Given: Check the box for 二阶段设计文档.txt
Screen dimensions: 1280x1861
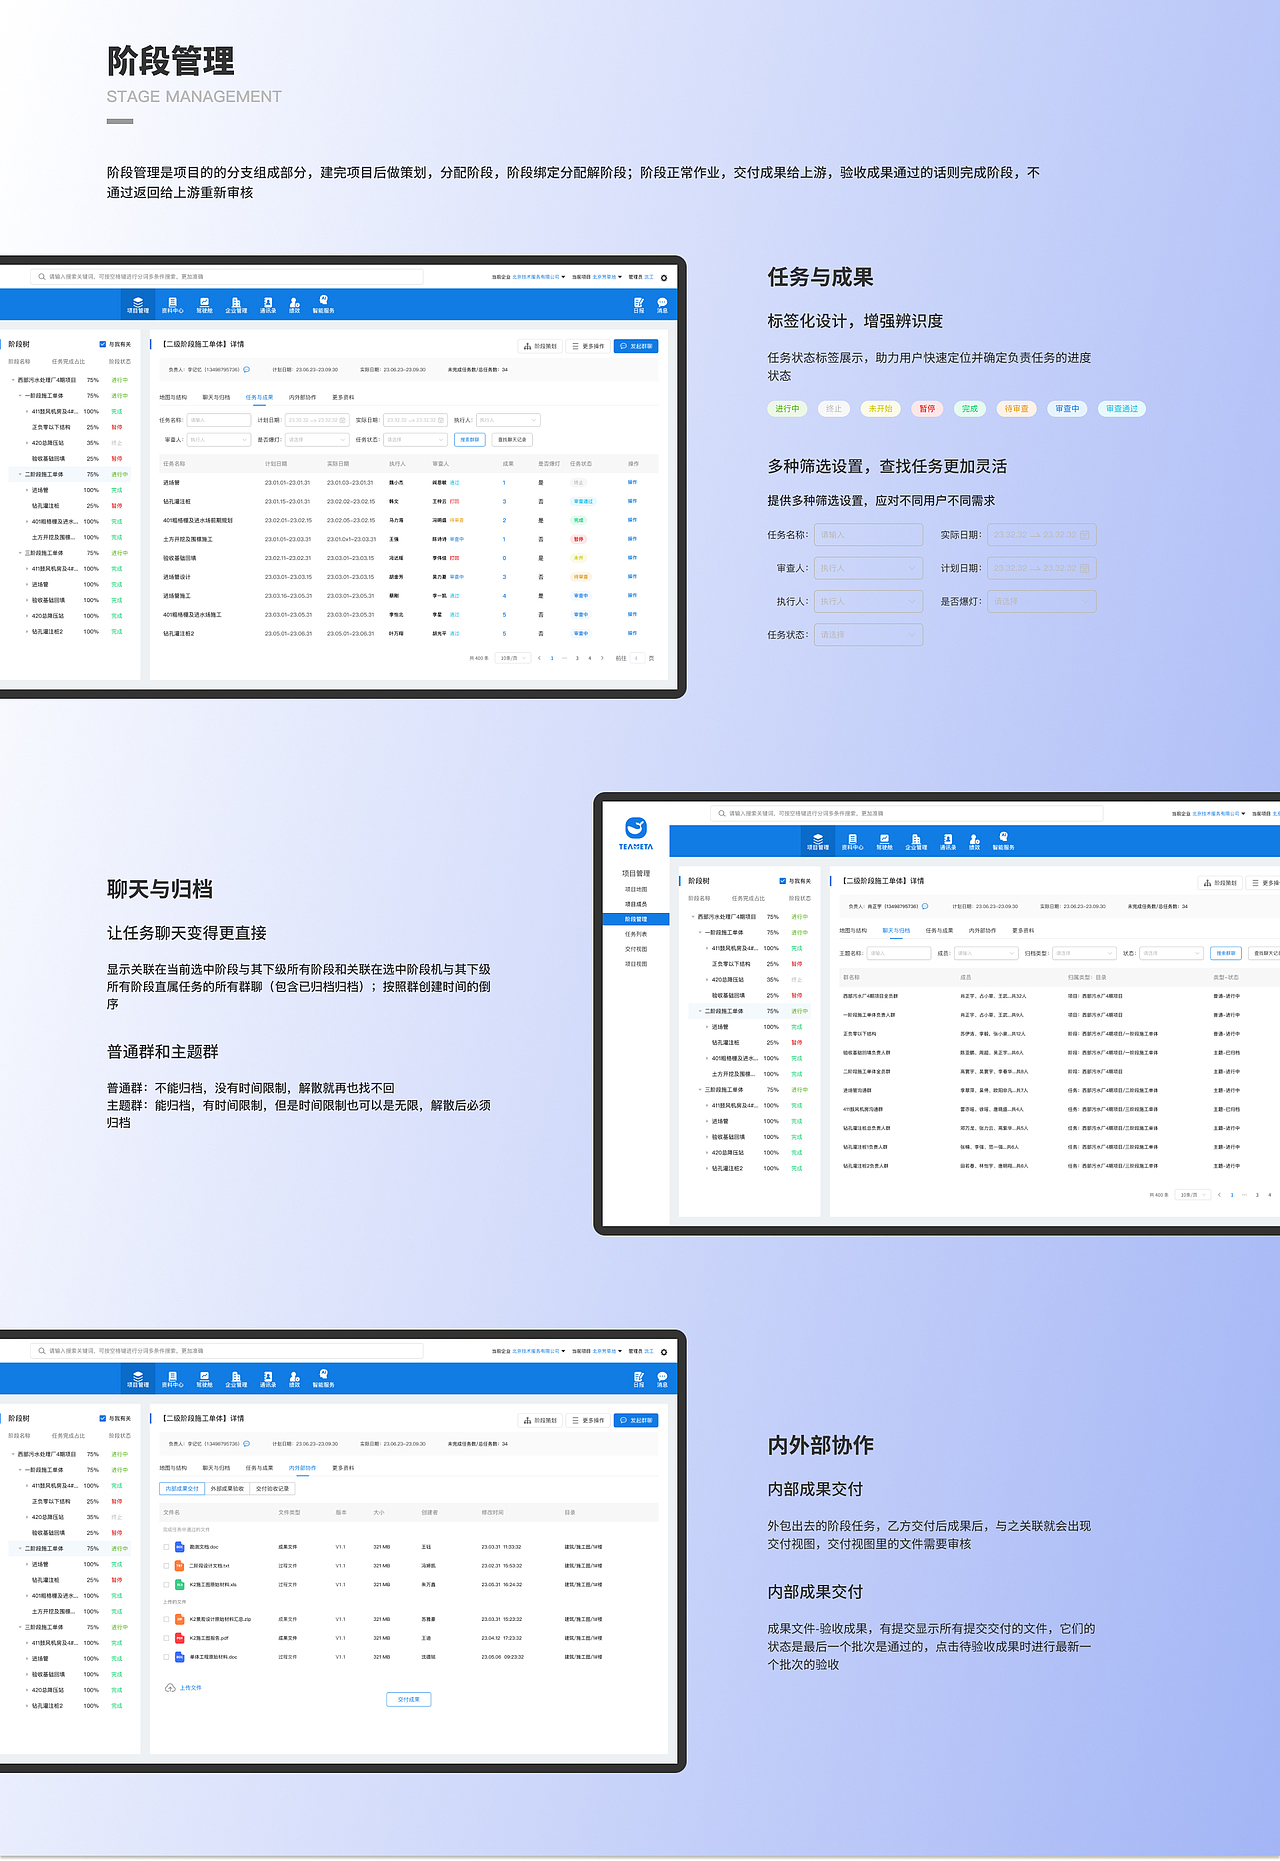Looking at the screenshot, I should [x=166, y=1565].
